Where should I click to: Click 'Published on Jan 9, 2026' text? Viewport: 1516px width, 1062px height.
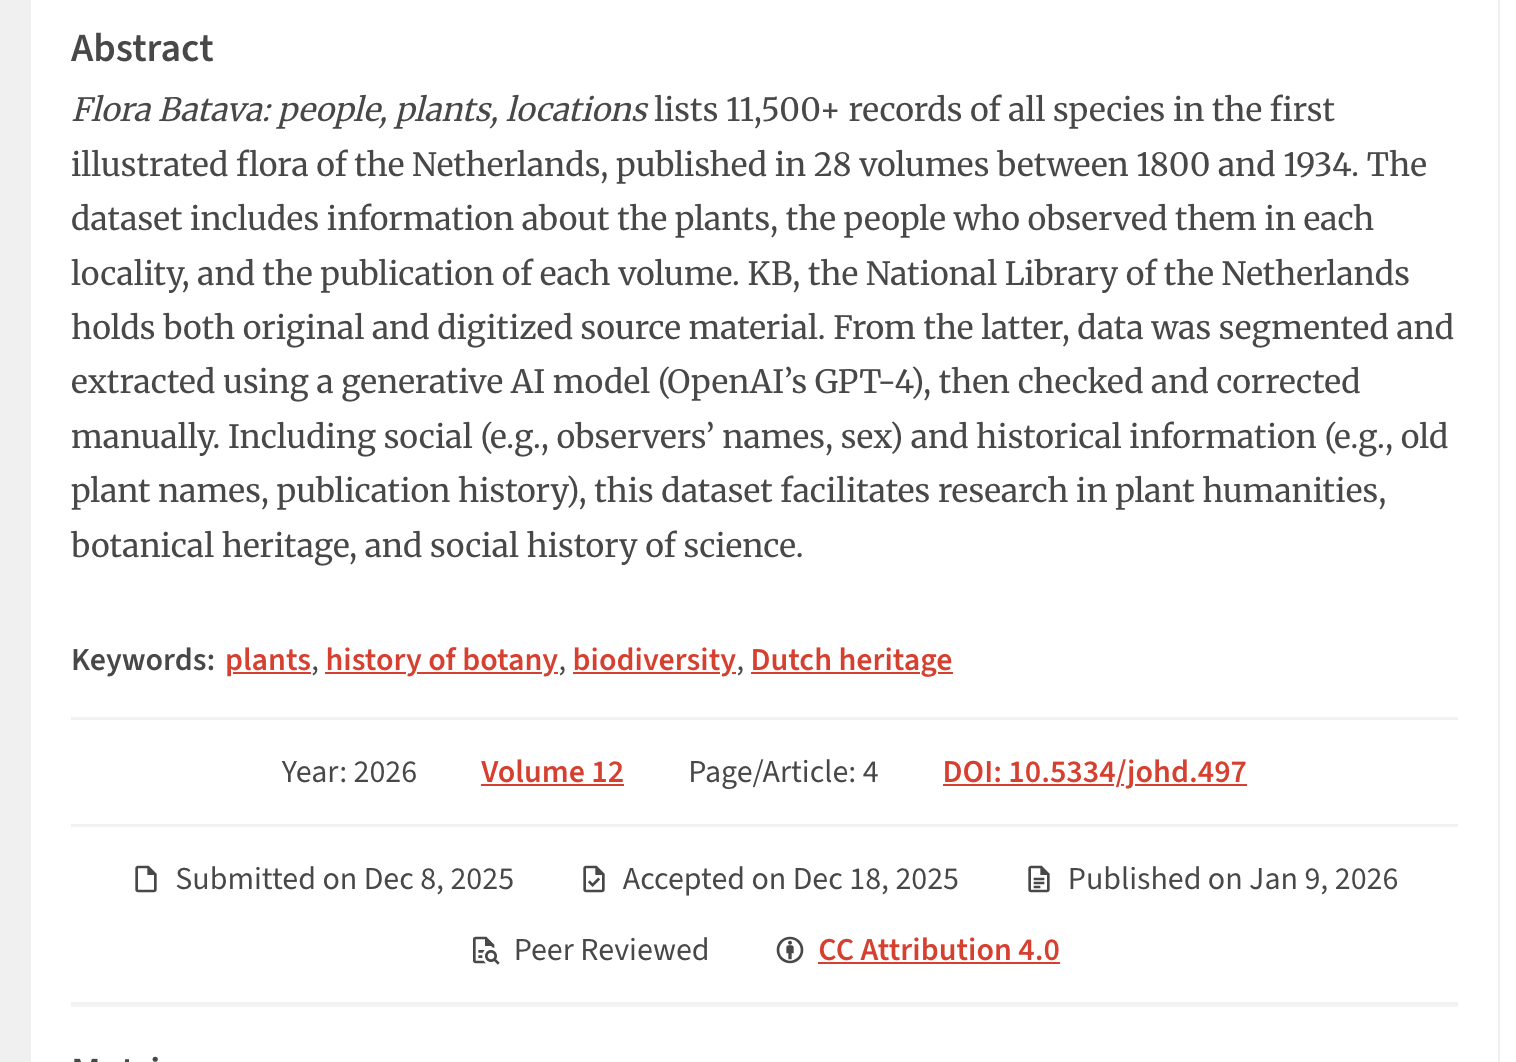click(1232, 879)
